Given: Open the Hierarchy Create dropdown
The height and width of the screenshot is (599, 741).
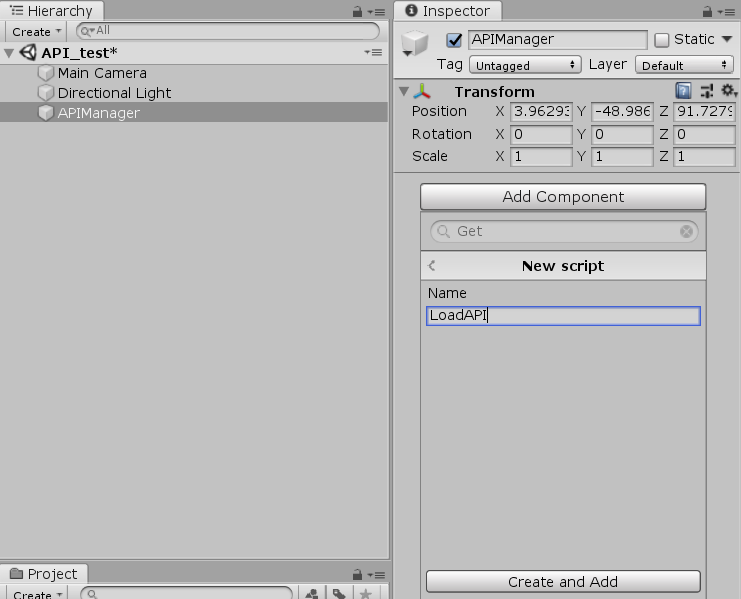Looking at the screenshot, I should pos(36,32).
